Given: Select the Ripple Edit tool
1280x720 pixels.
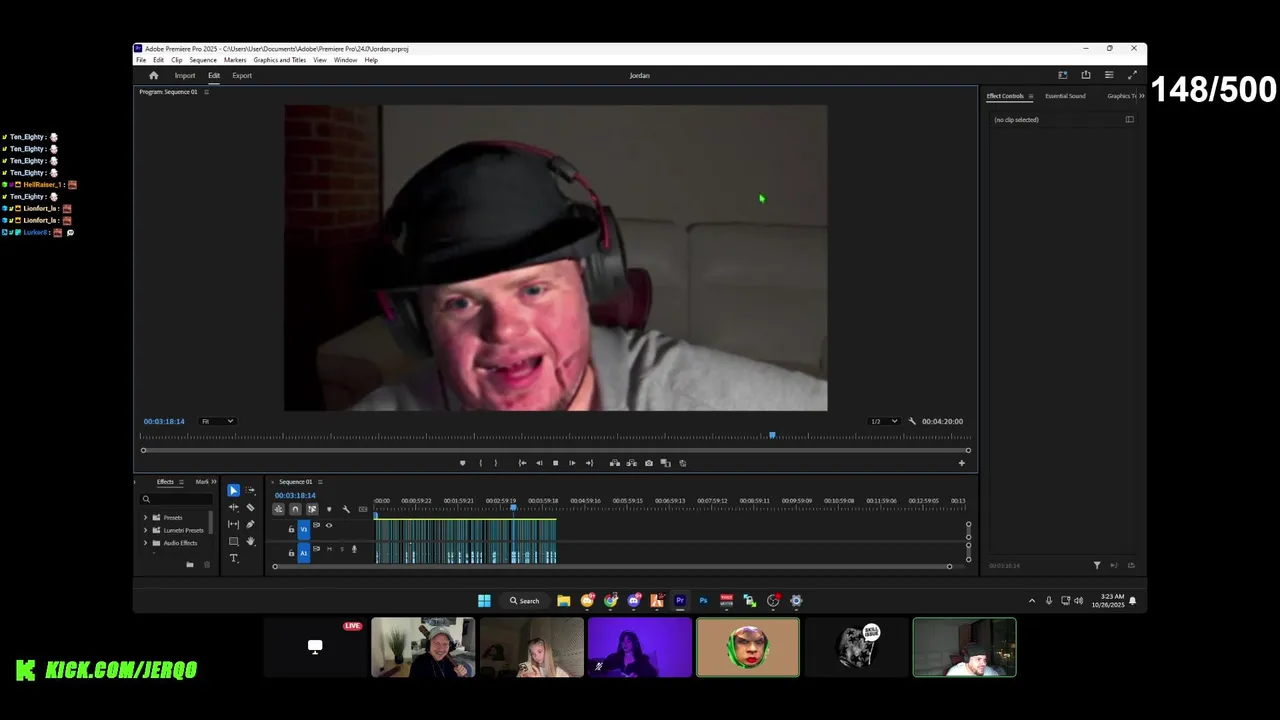Looking at the screenshot, I should tap(233, 507).
